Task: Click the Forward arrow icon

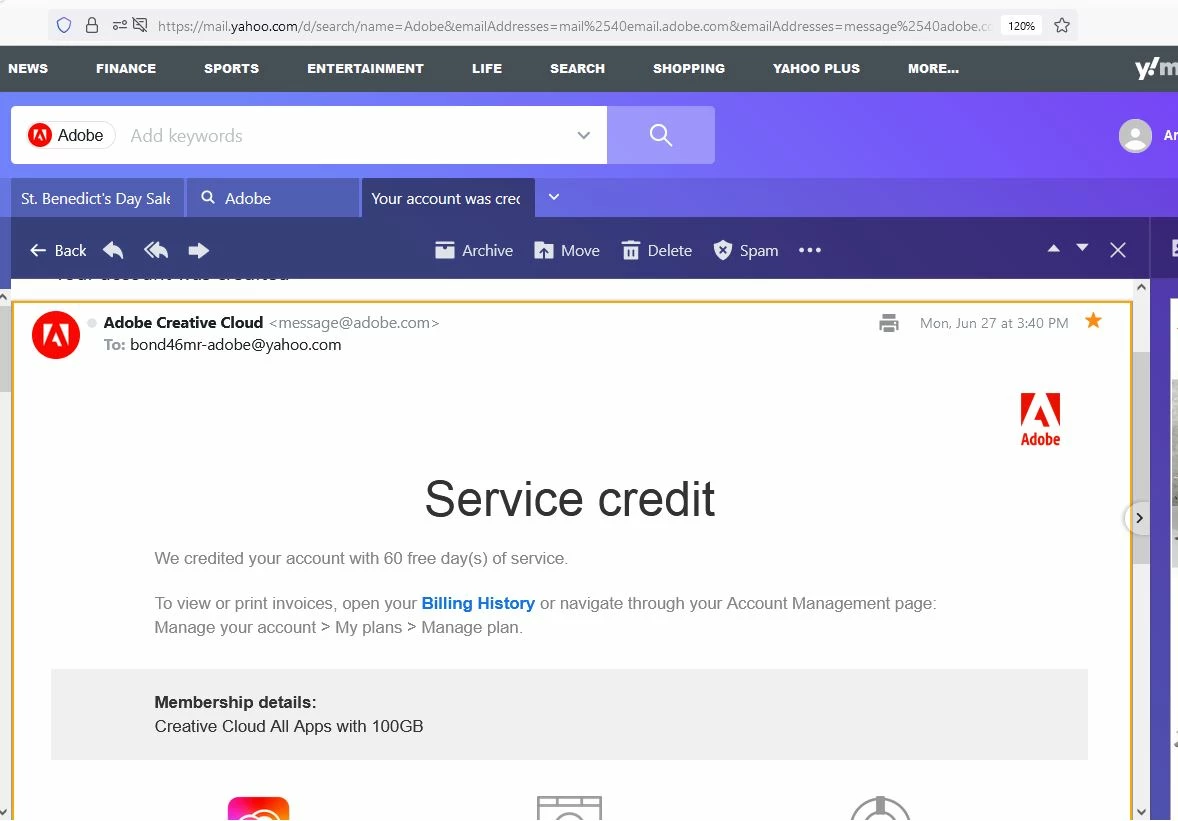Action: point(198,250)
